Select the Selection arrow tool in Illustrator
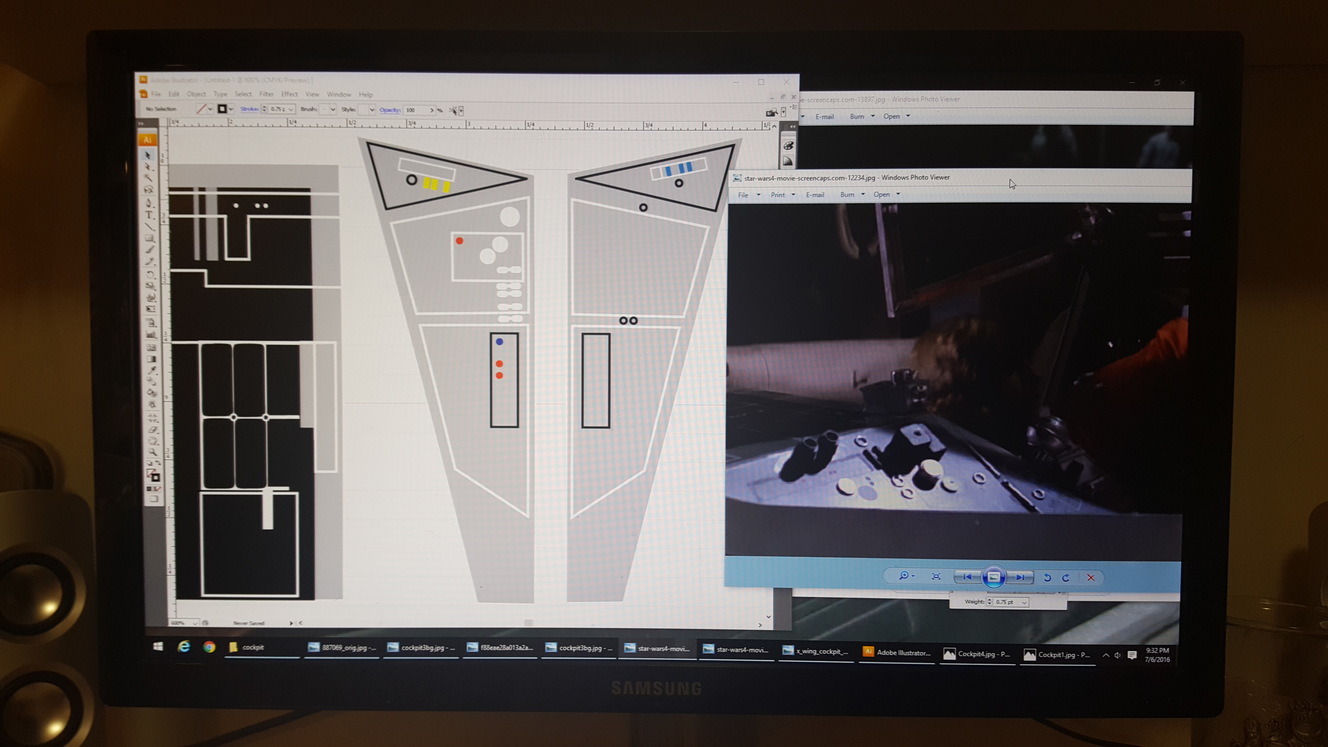1328x747 pixels. (147, 155)
